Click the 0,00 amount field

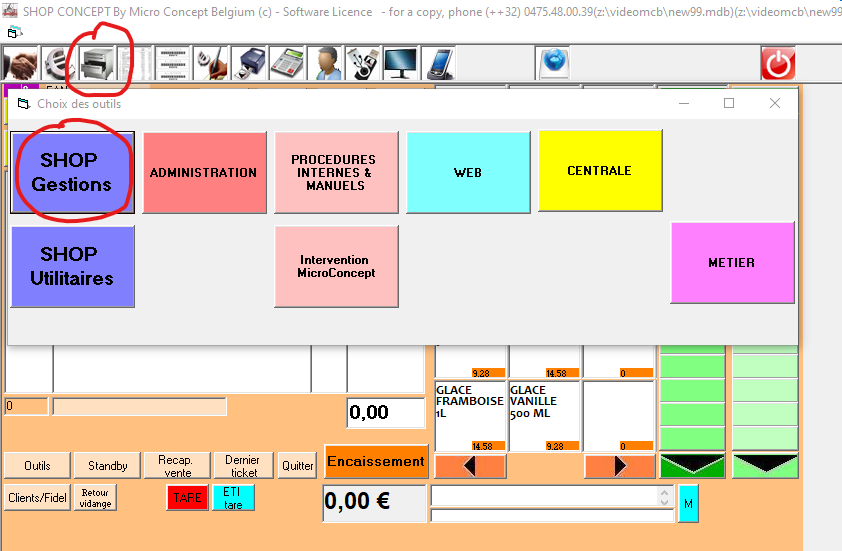(x=386, y=412)
